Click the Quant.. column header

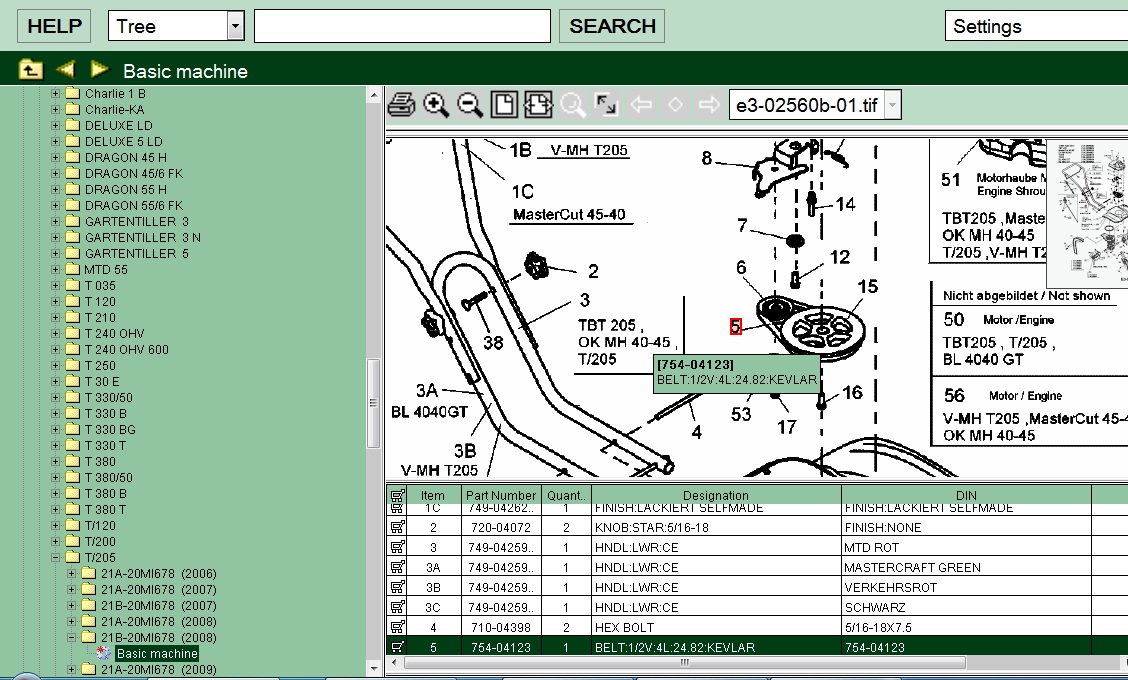[567, 495]
